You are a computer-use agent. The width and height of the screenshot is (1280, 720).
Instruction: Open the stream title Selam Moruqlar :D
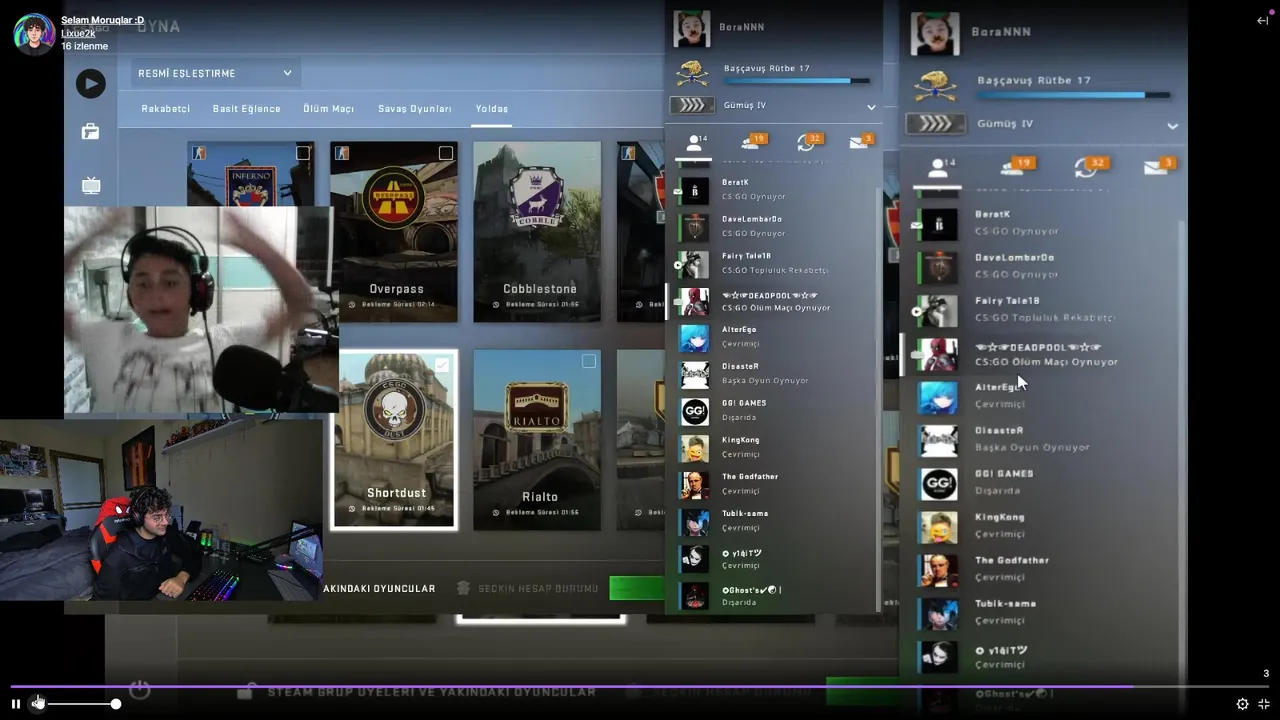pyautogui.click(x=102, y=20)
